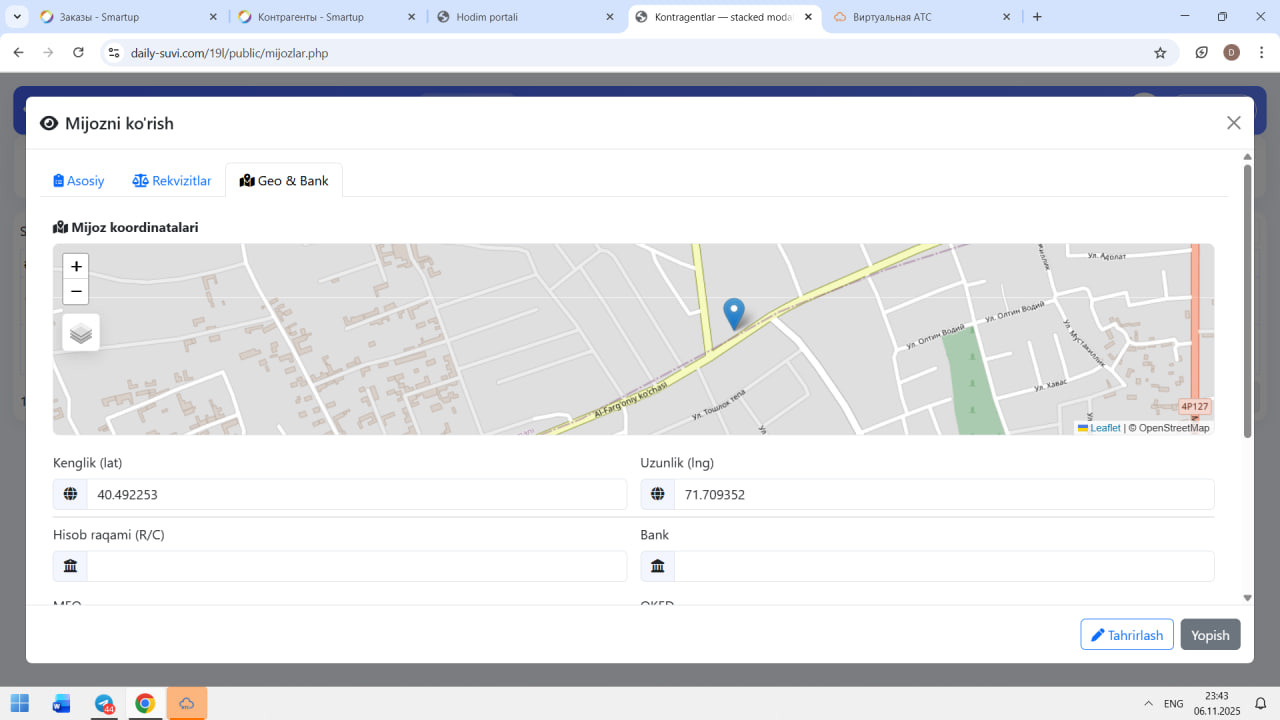
Task: Zoom out on the map
Action: 76,292
